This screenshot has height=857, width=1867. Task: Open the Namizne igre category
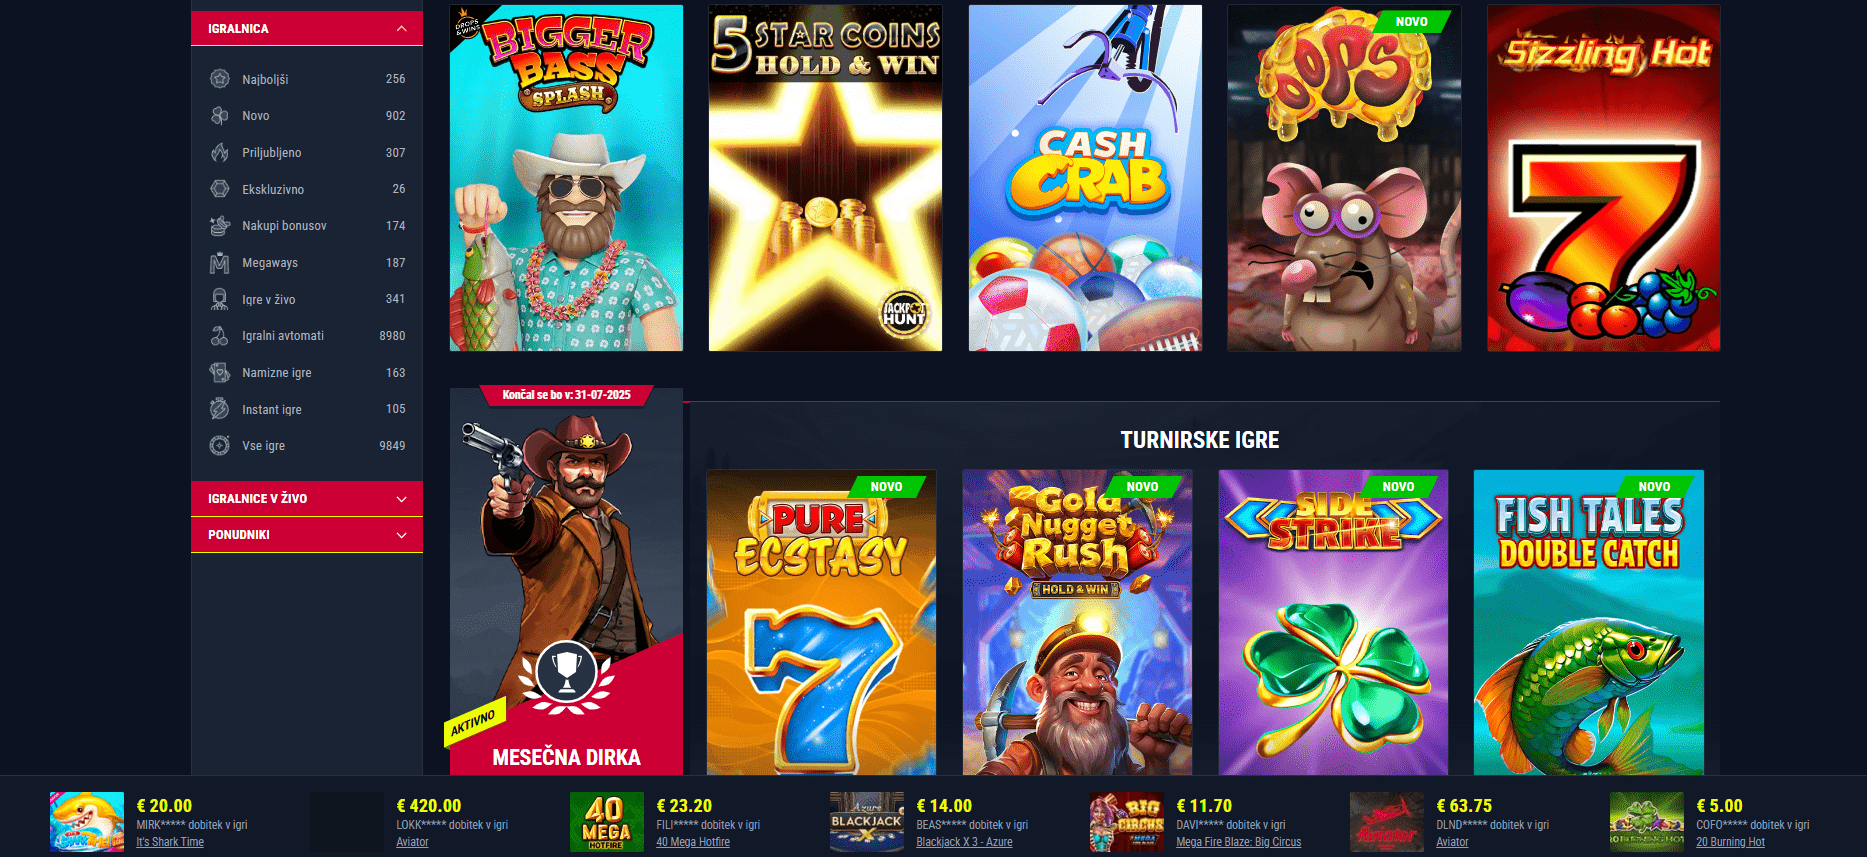(x=307, y=373)
